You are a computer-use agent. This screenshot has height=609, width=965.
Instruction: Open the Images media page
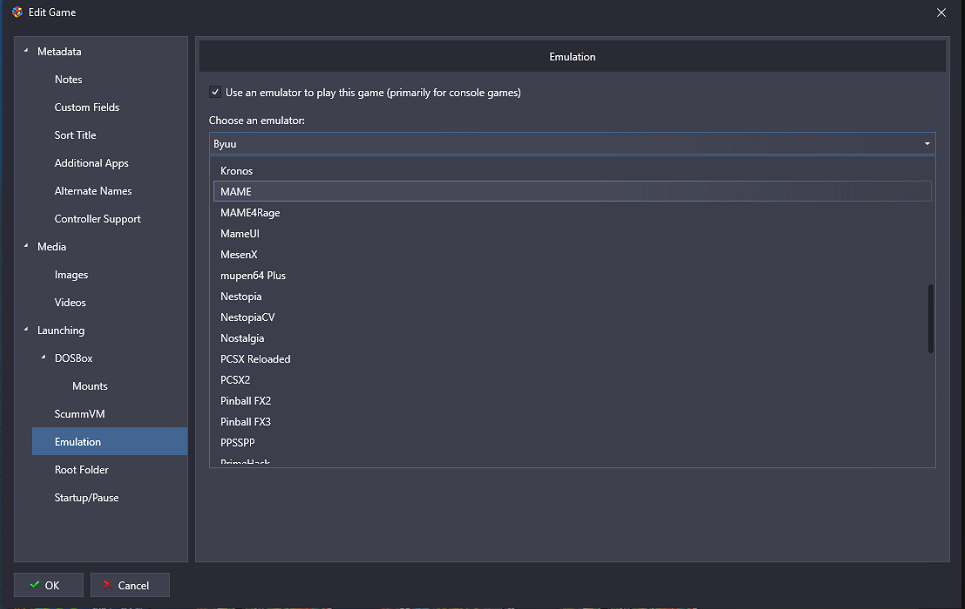click(71, 275)
